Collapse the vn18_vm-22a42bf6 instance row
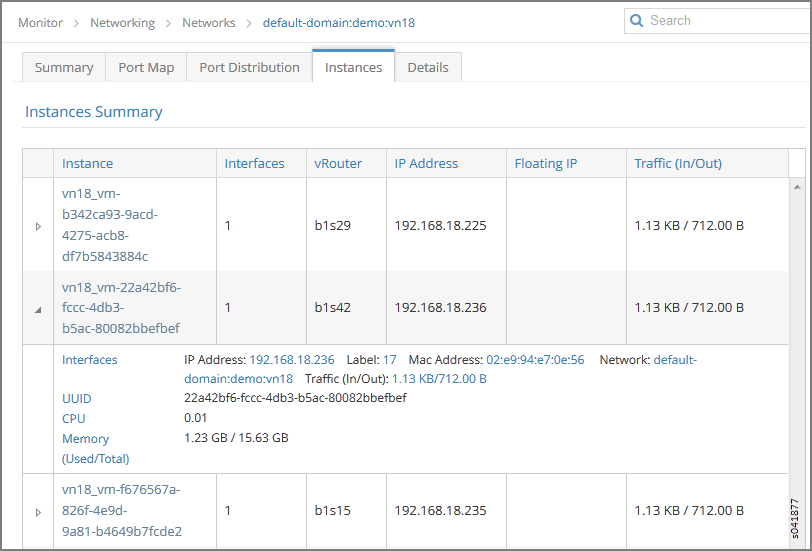Viewport: 812px width, 551px height. click(x=39, y=309)
